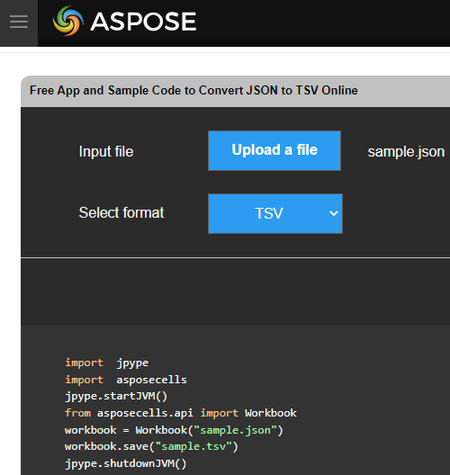Open the hamburger menu icon

pos(19,22)
